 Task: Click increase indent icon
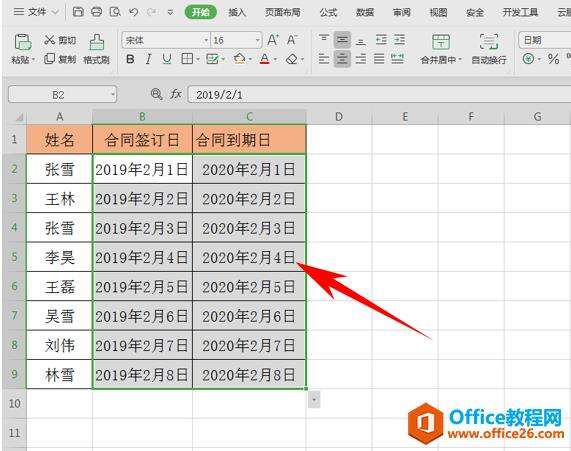coord(399,39)
